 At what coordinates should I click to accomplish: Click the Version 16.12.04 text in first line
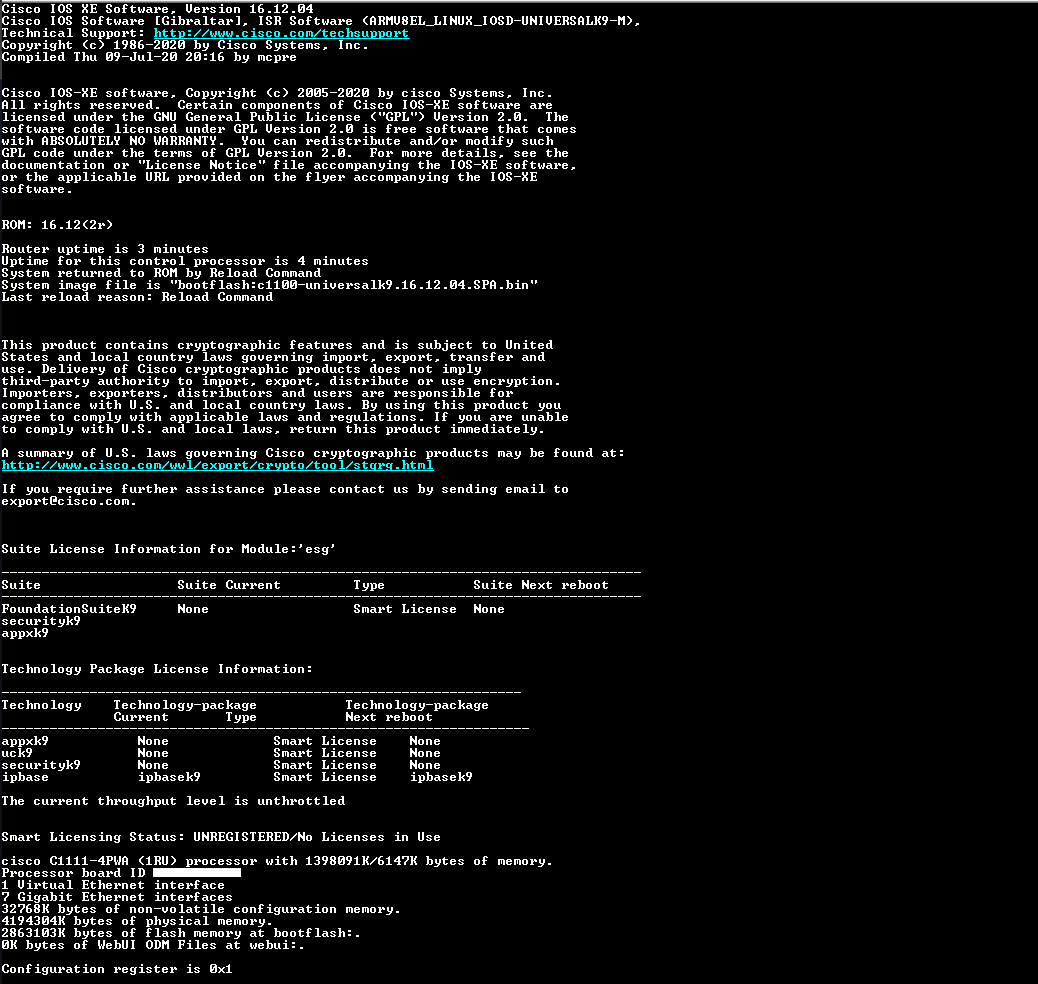pyautogui.click(x=250, y=9)
